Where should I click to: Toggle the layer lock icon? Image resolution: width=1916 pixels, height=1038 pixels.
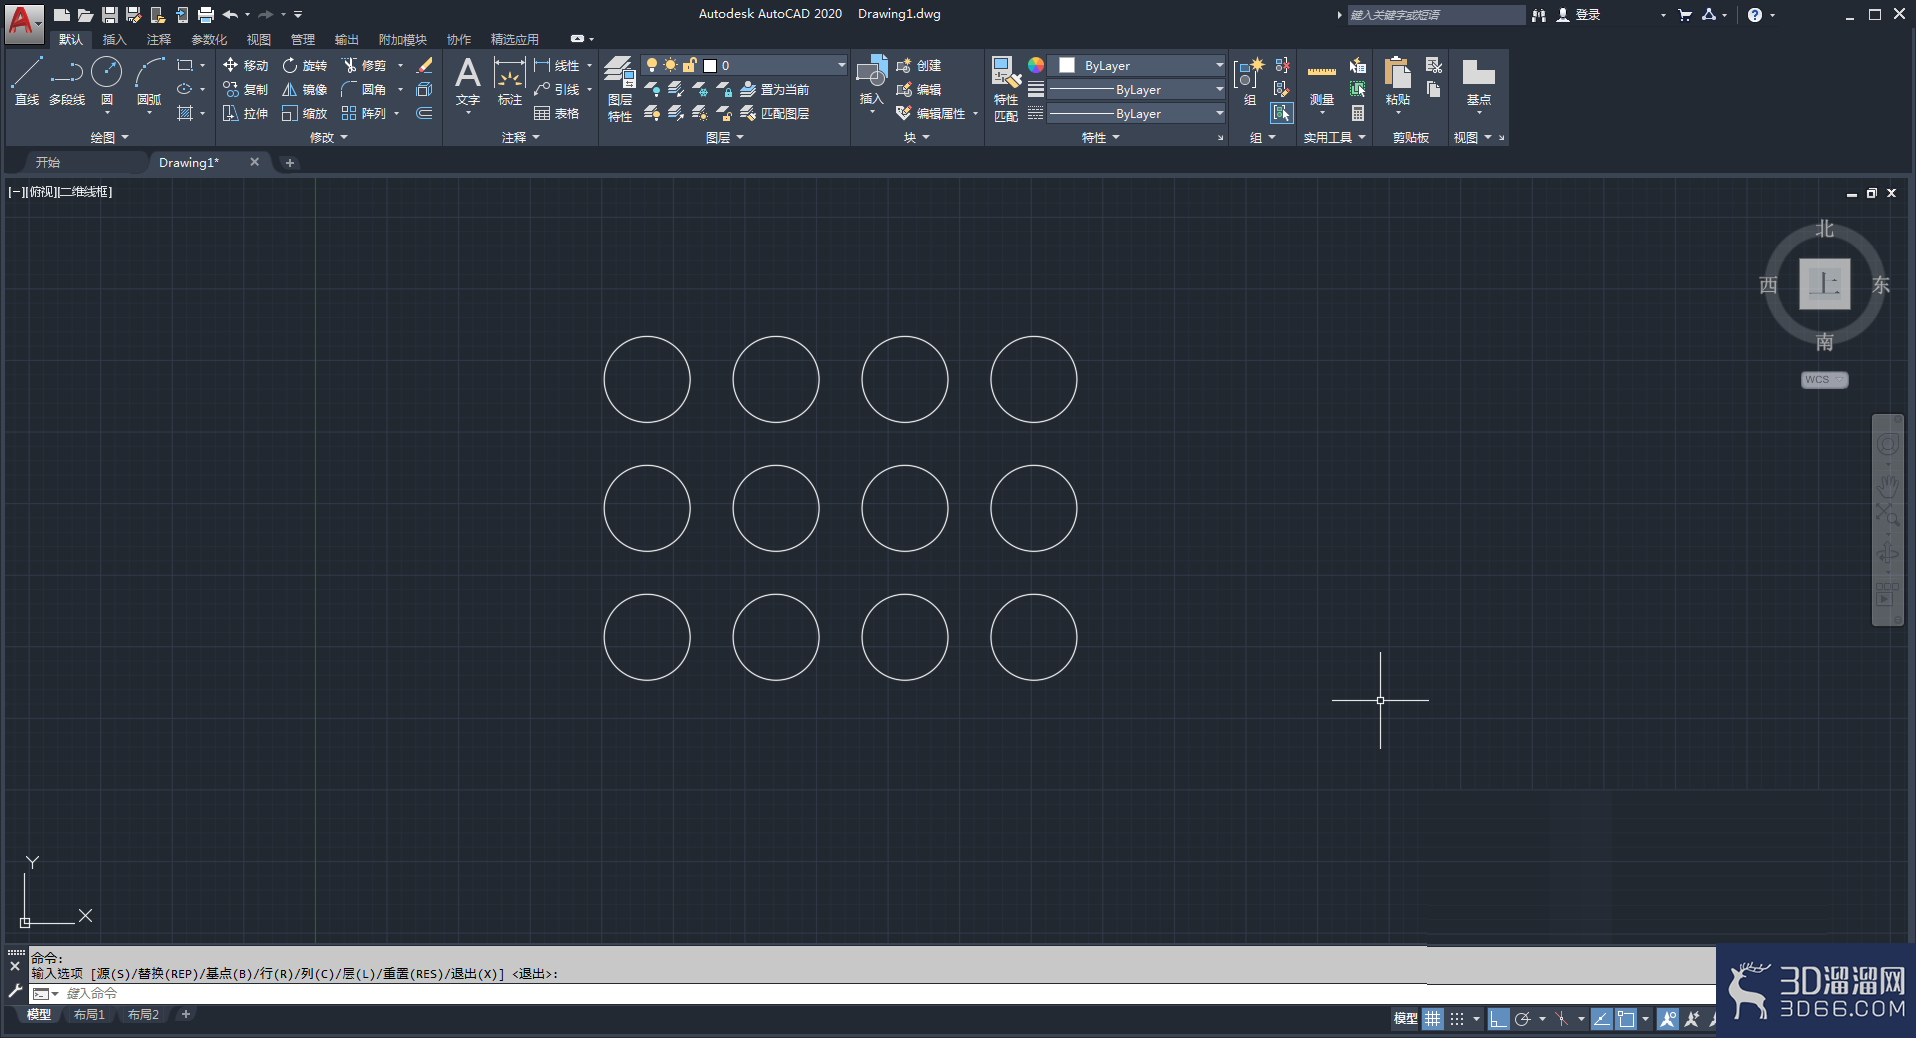[x=690, y=65]
